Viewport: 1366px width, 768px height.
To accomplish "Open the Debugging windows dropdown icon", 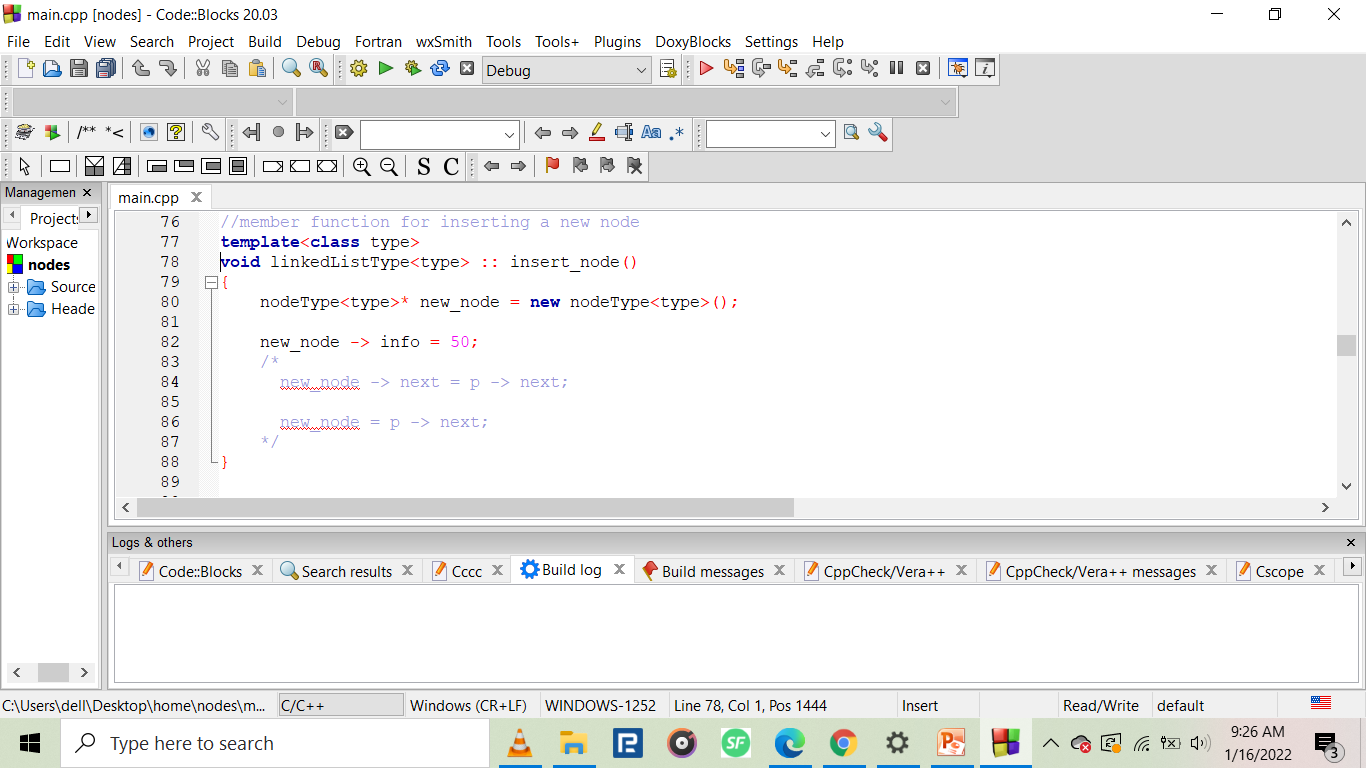I will pos(957,68).
